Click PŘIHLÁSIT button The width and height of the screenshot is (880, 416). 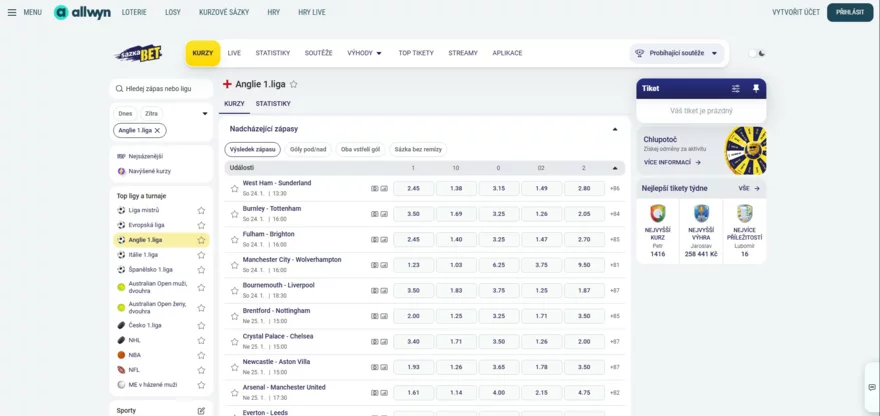(850, 12)
